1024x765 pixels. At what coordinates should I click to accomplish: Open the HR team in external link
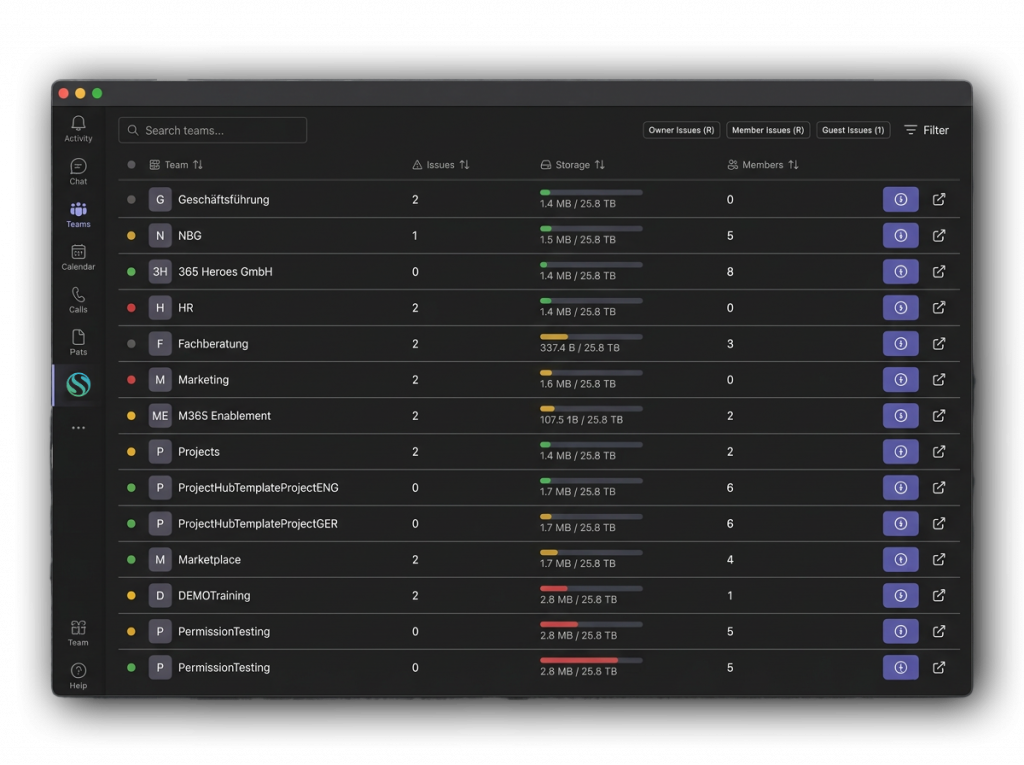click(x=938, y=308)
